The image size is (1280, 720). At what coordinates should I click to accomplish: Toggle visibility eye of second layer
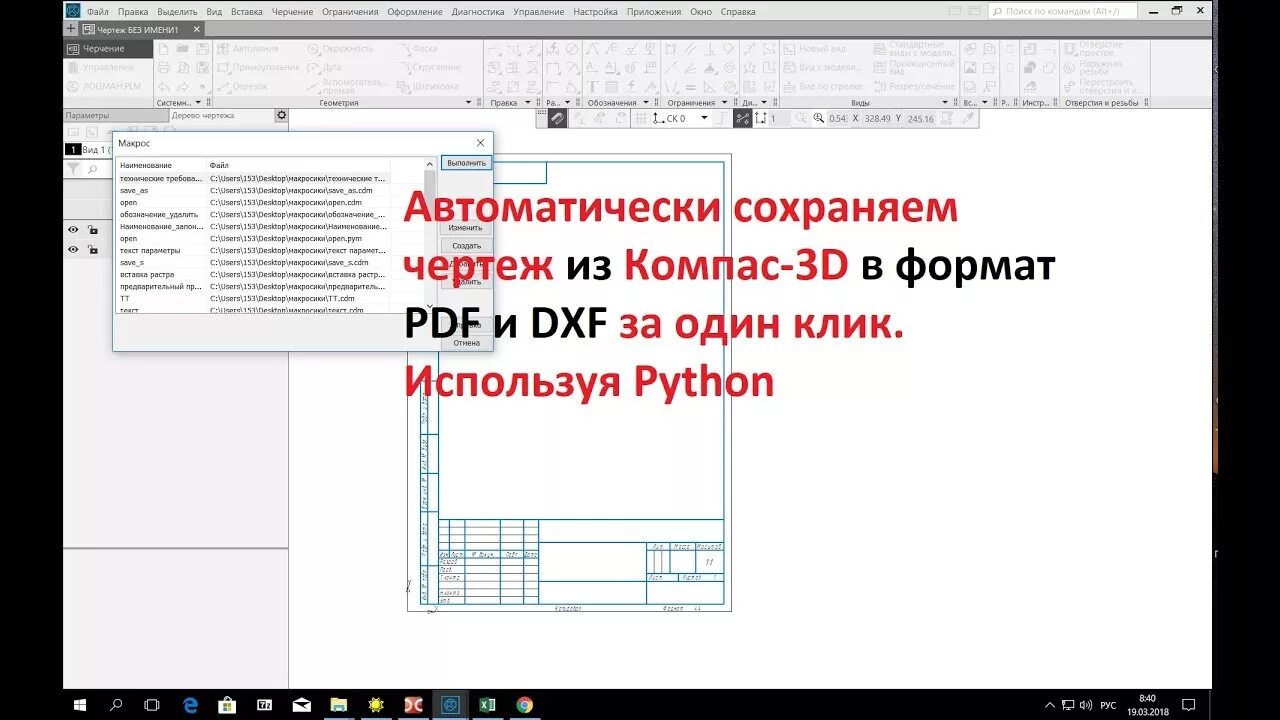[x=73, y=249]
